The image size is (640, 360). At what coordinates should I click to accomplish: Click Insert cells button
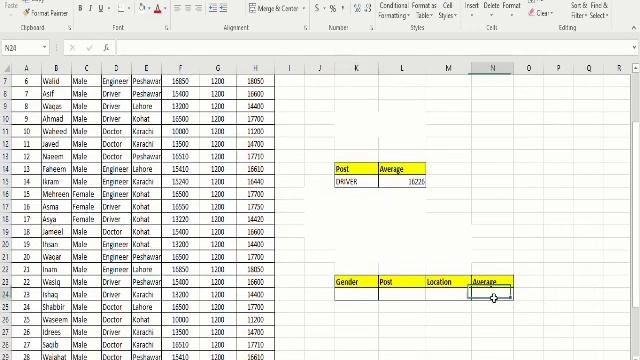(471, 10)
